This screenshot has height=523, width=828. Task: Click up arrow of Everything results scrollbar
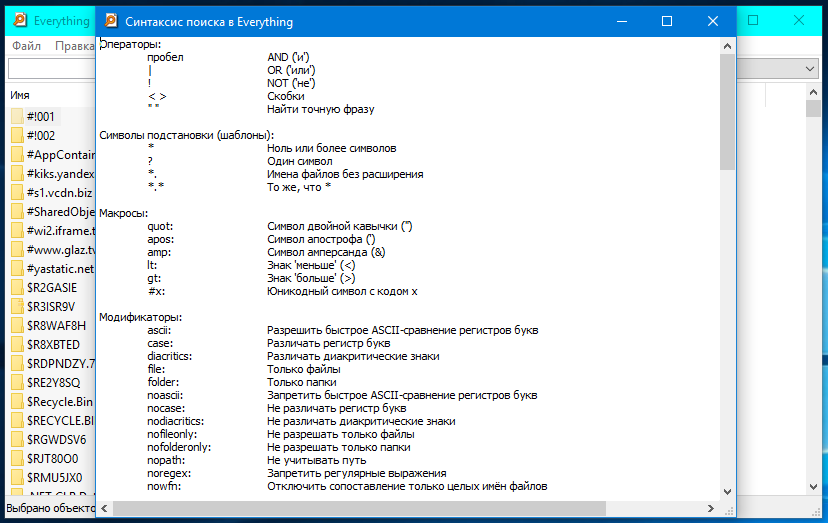(x=813, y=92)
